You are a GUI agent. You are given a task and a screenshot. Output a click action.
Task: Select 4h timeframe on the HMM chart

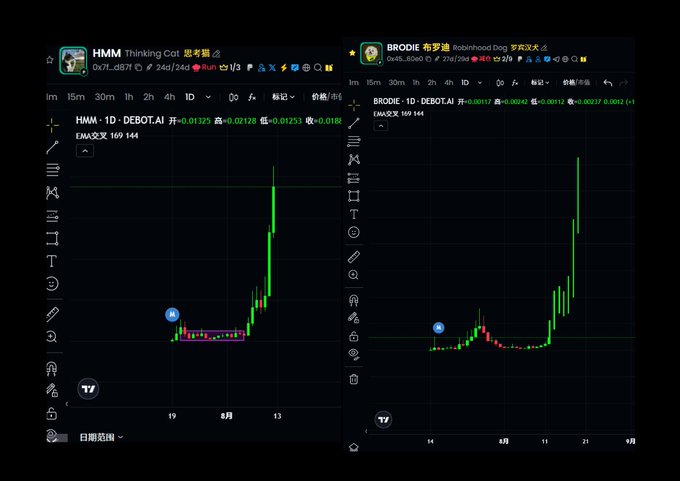(170, 97)
